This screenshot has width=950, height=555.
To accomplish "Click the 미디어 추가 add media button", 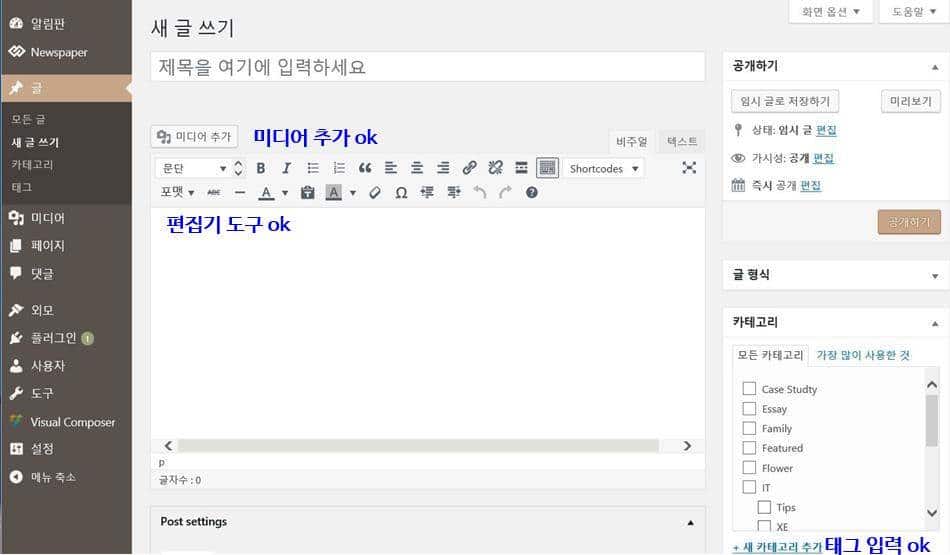I will (x=194, y=136).
